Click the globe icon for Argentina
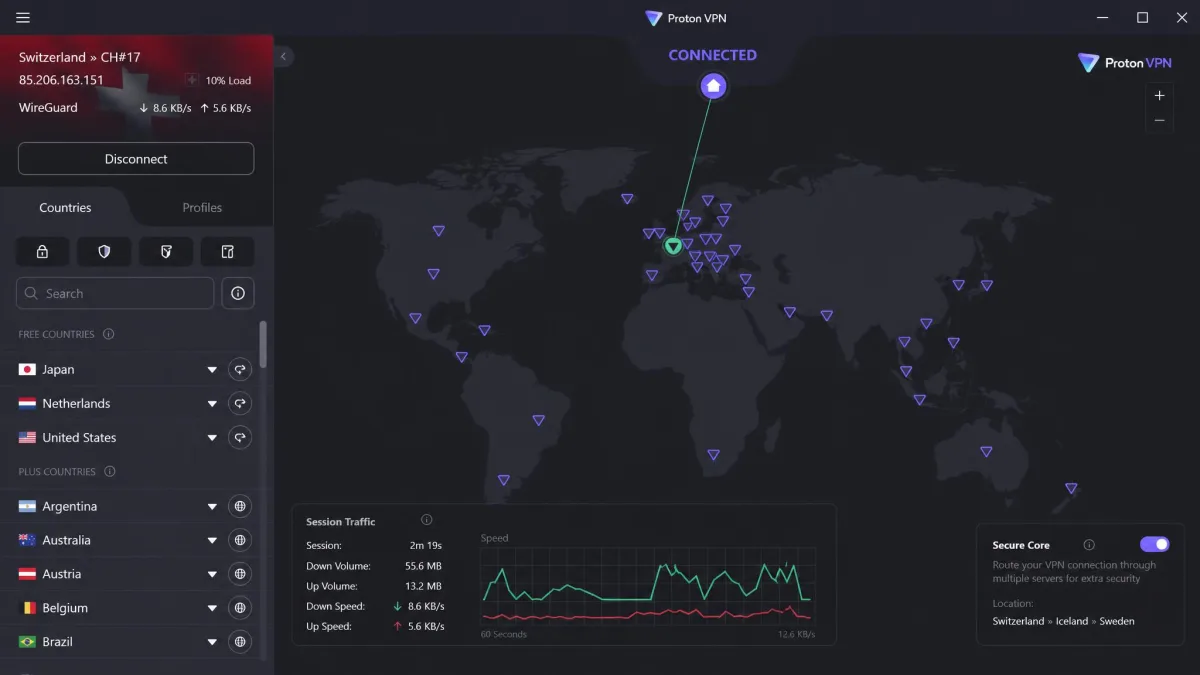The image size is (1200, 675). tap(239, 506)
